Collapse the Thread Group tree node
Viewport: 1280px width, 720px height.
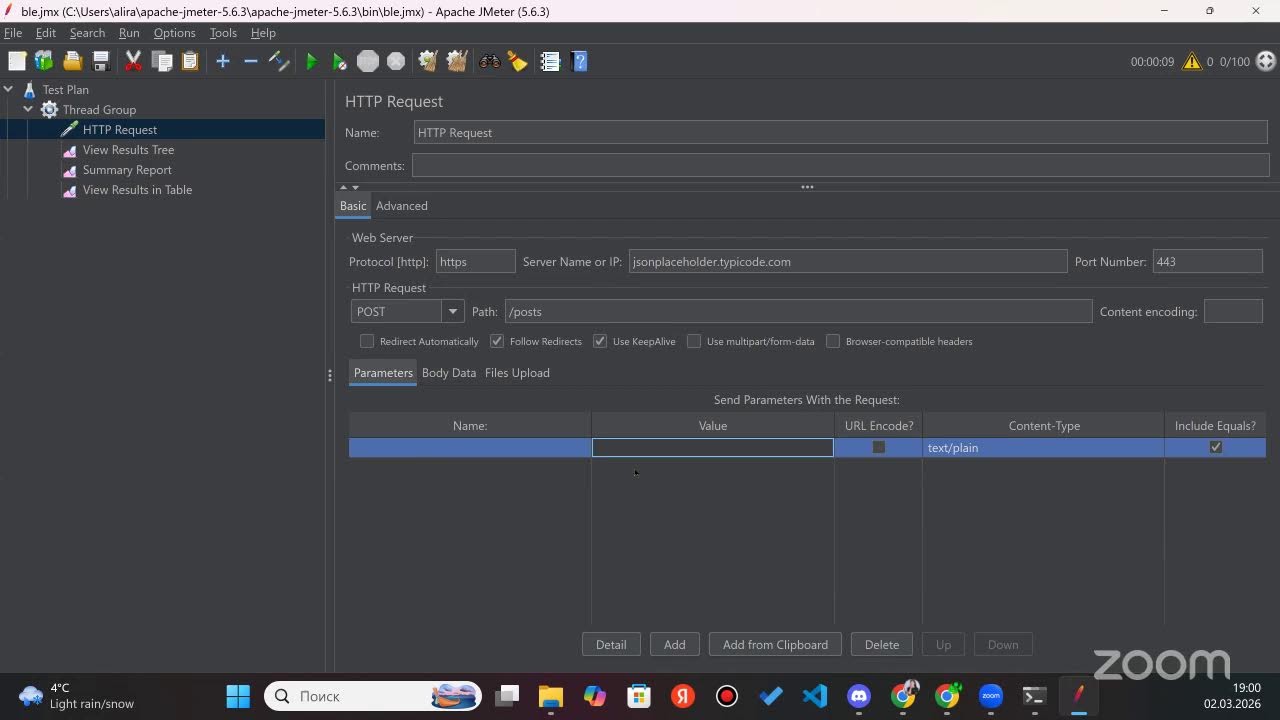coord(28,109)
